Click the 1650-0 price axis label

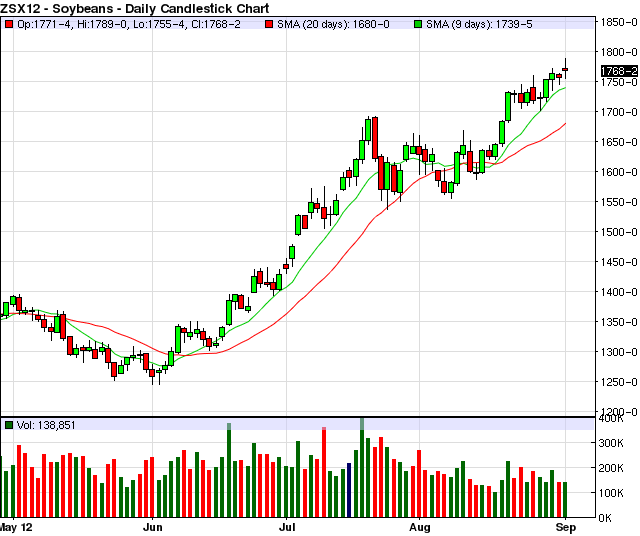pos(618,142)
